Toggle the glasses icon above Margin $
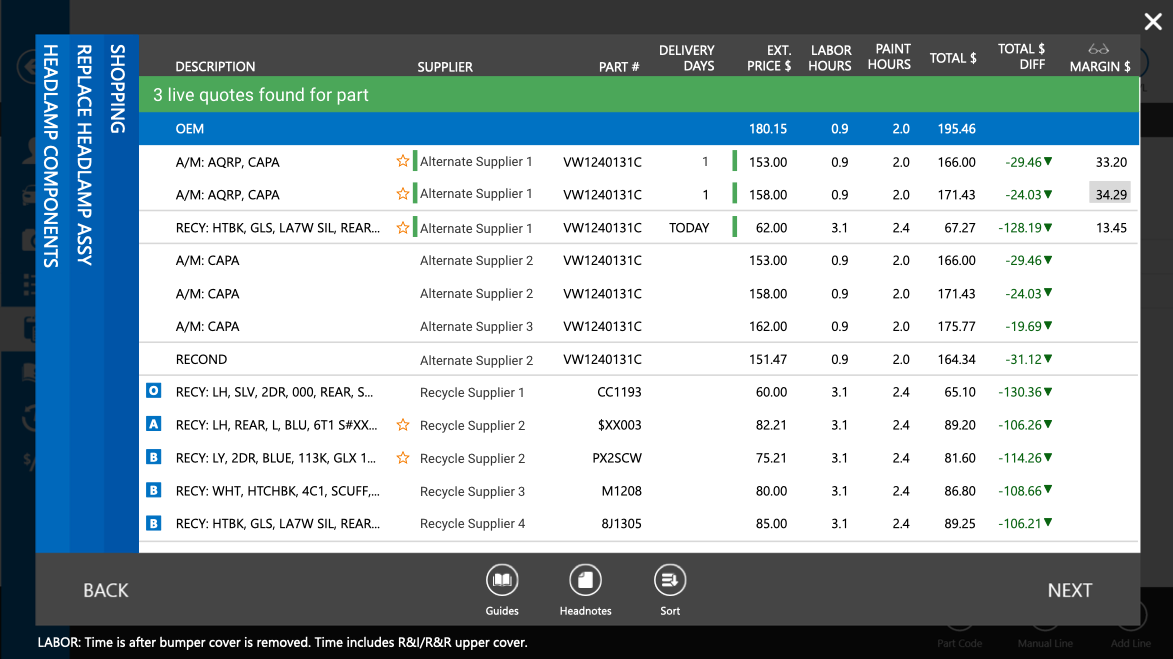 (x=1098, y=49)
